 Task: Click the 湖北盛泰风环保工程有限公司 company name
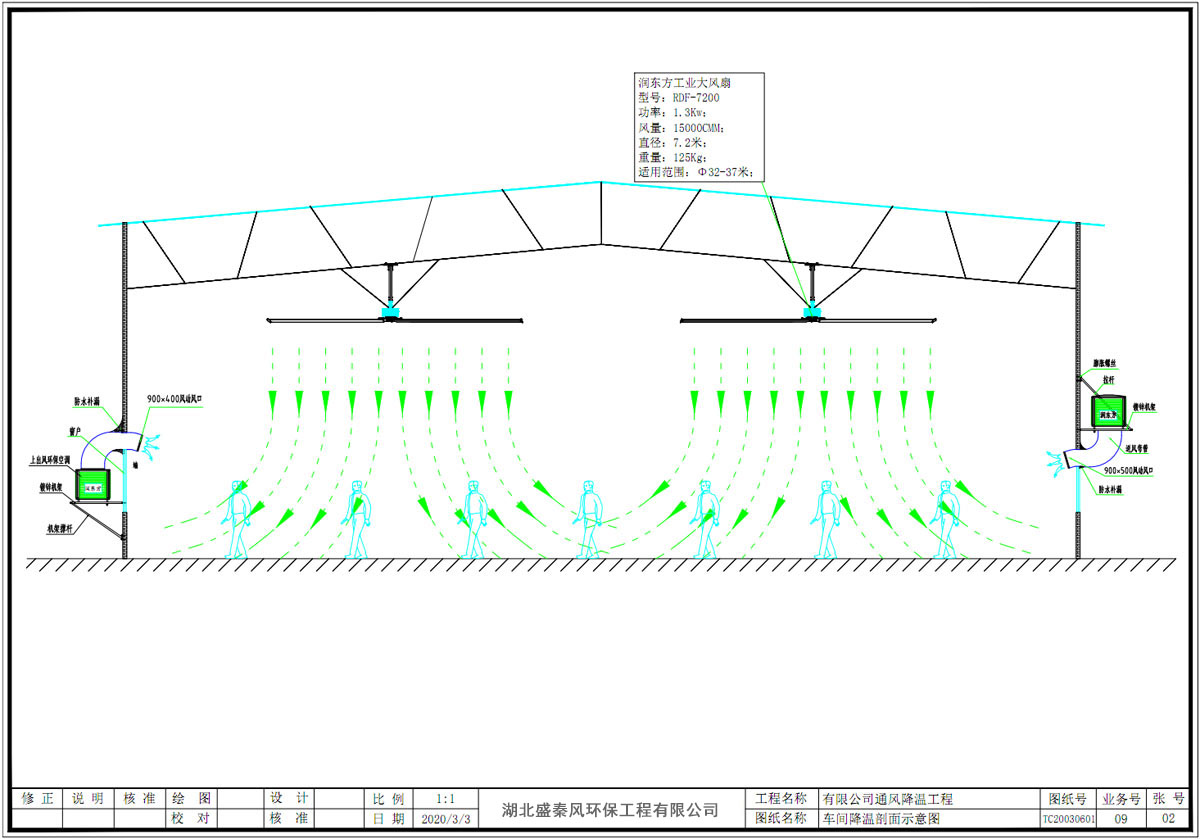(x=610, y=809)
